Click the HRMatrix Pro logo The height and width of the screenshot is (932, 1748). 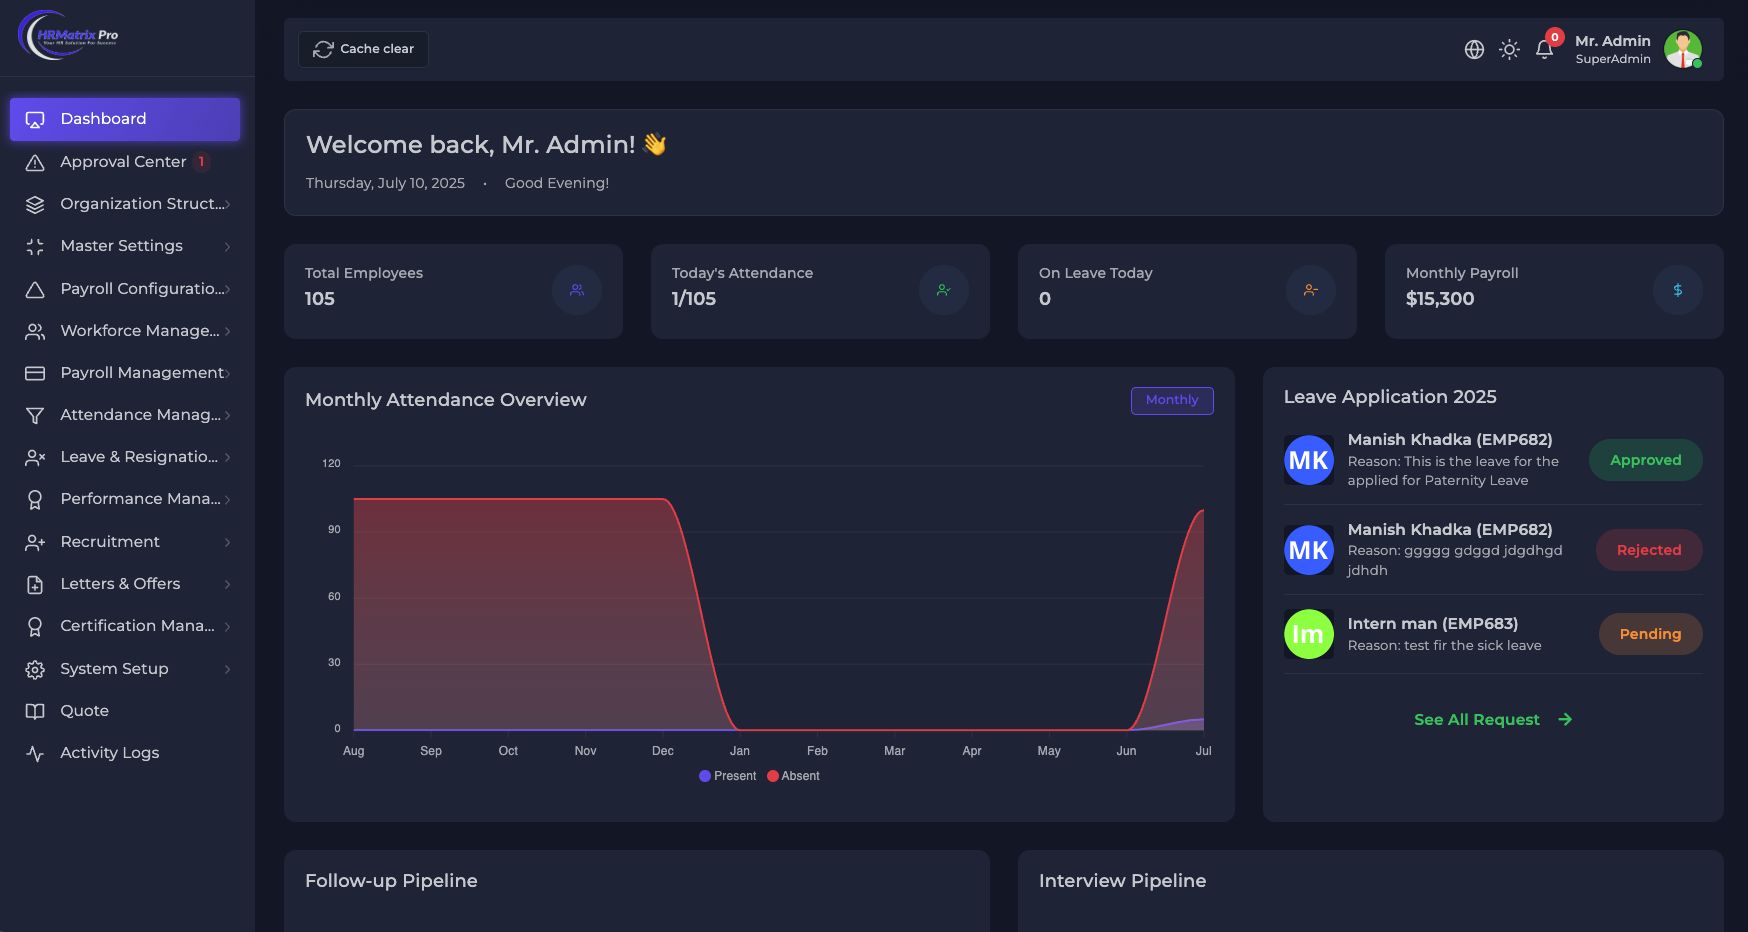(68, 36)
